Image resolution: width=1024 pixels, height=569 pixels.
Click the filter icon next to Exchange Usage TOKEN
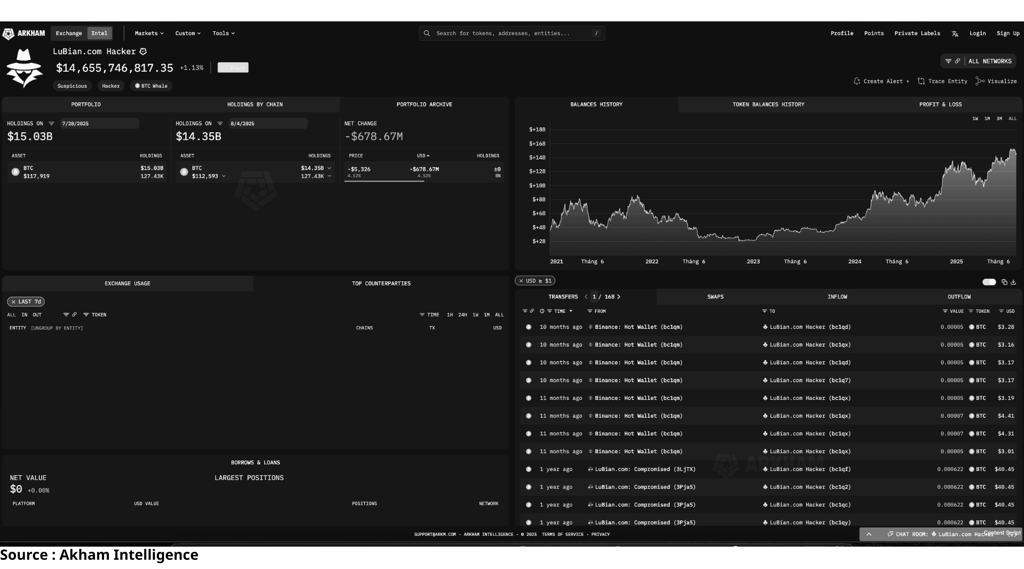coord(86,315)
